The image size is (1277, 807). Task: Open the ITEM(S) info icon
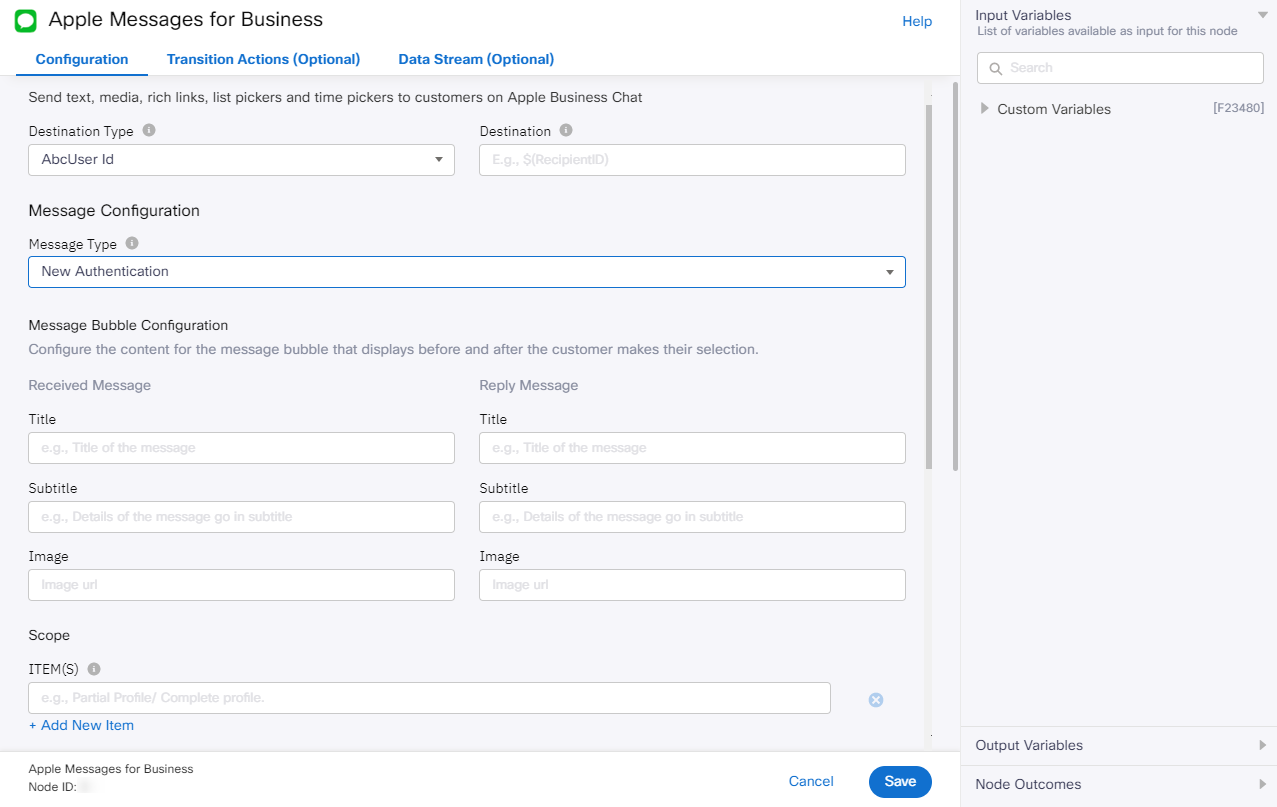click(94, 669)
